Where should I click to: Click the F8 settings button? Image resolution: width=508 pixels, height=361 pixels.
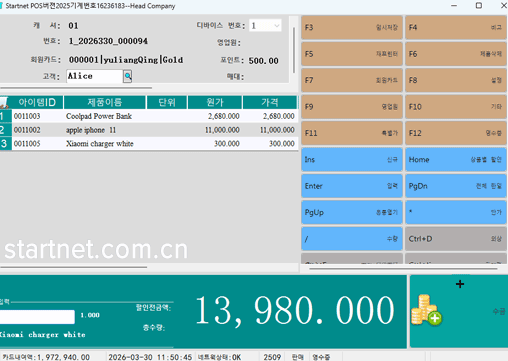pyautogui.click(x=456, y=80)
